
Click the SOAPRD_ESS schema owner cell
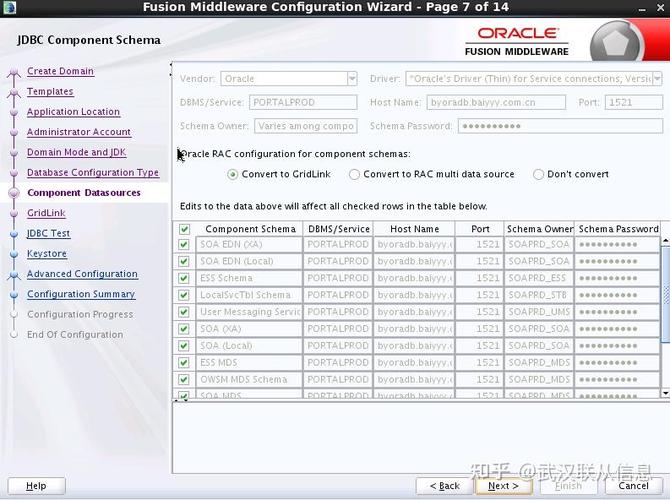[539, 278]
